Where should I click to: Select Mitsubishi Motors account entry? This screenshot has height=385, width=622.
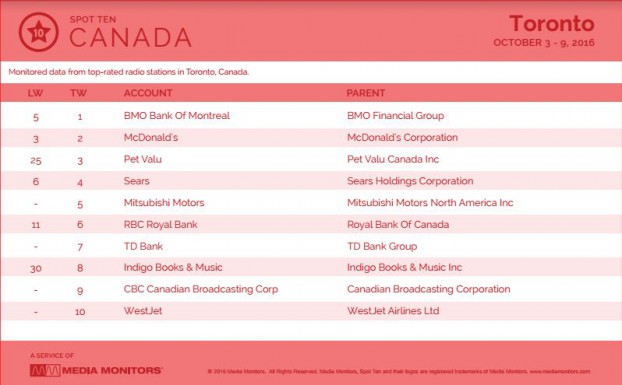(x=164, y=203)
